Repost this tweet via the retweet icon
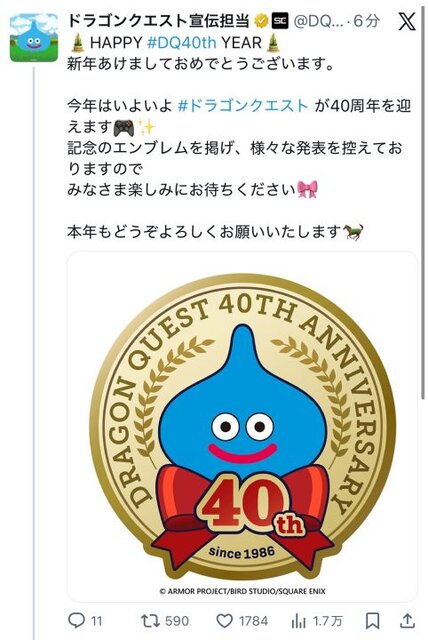This screenshot has width=428, height=640. (149, 621)
